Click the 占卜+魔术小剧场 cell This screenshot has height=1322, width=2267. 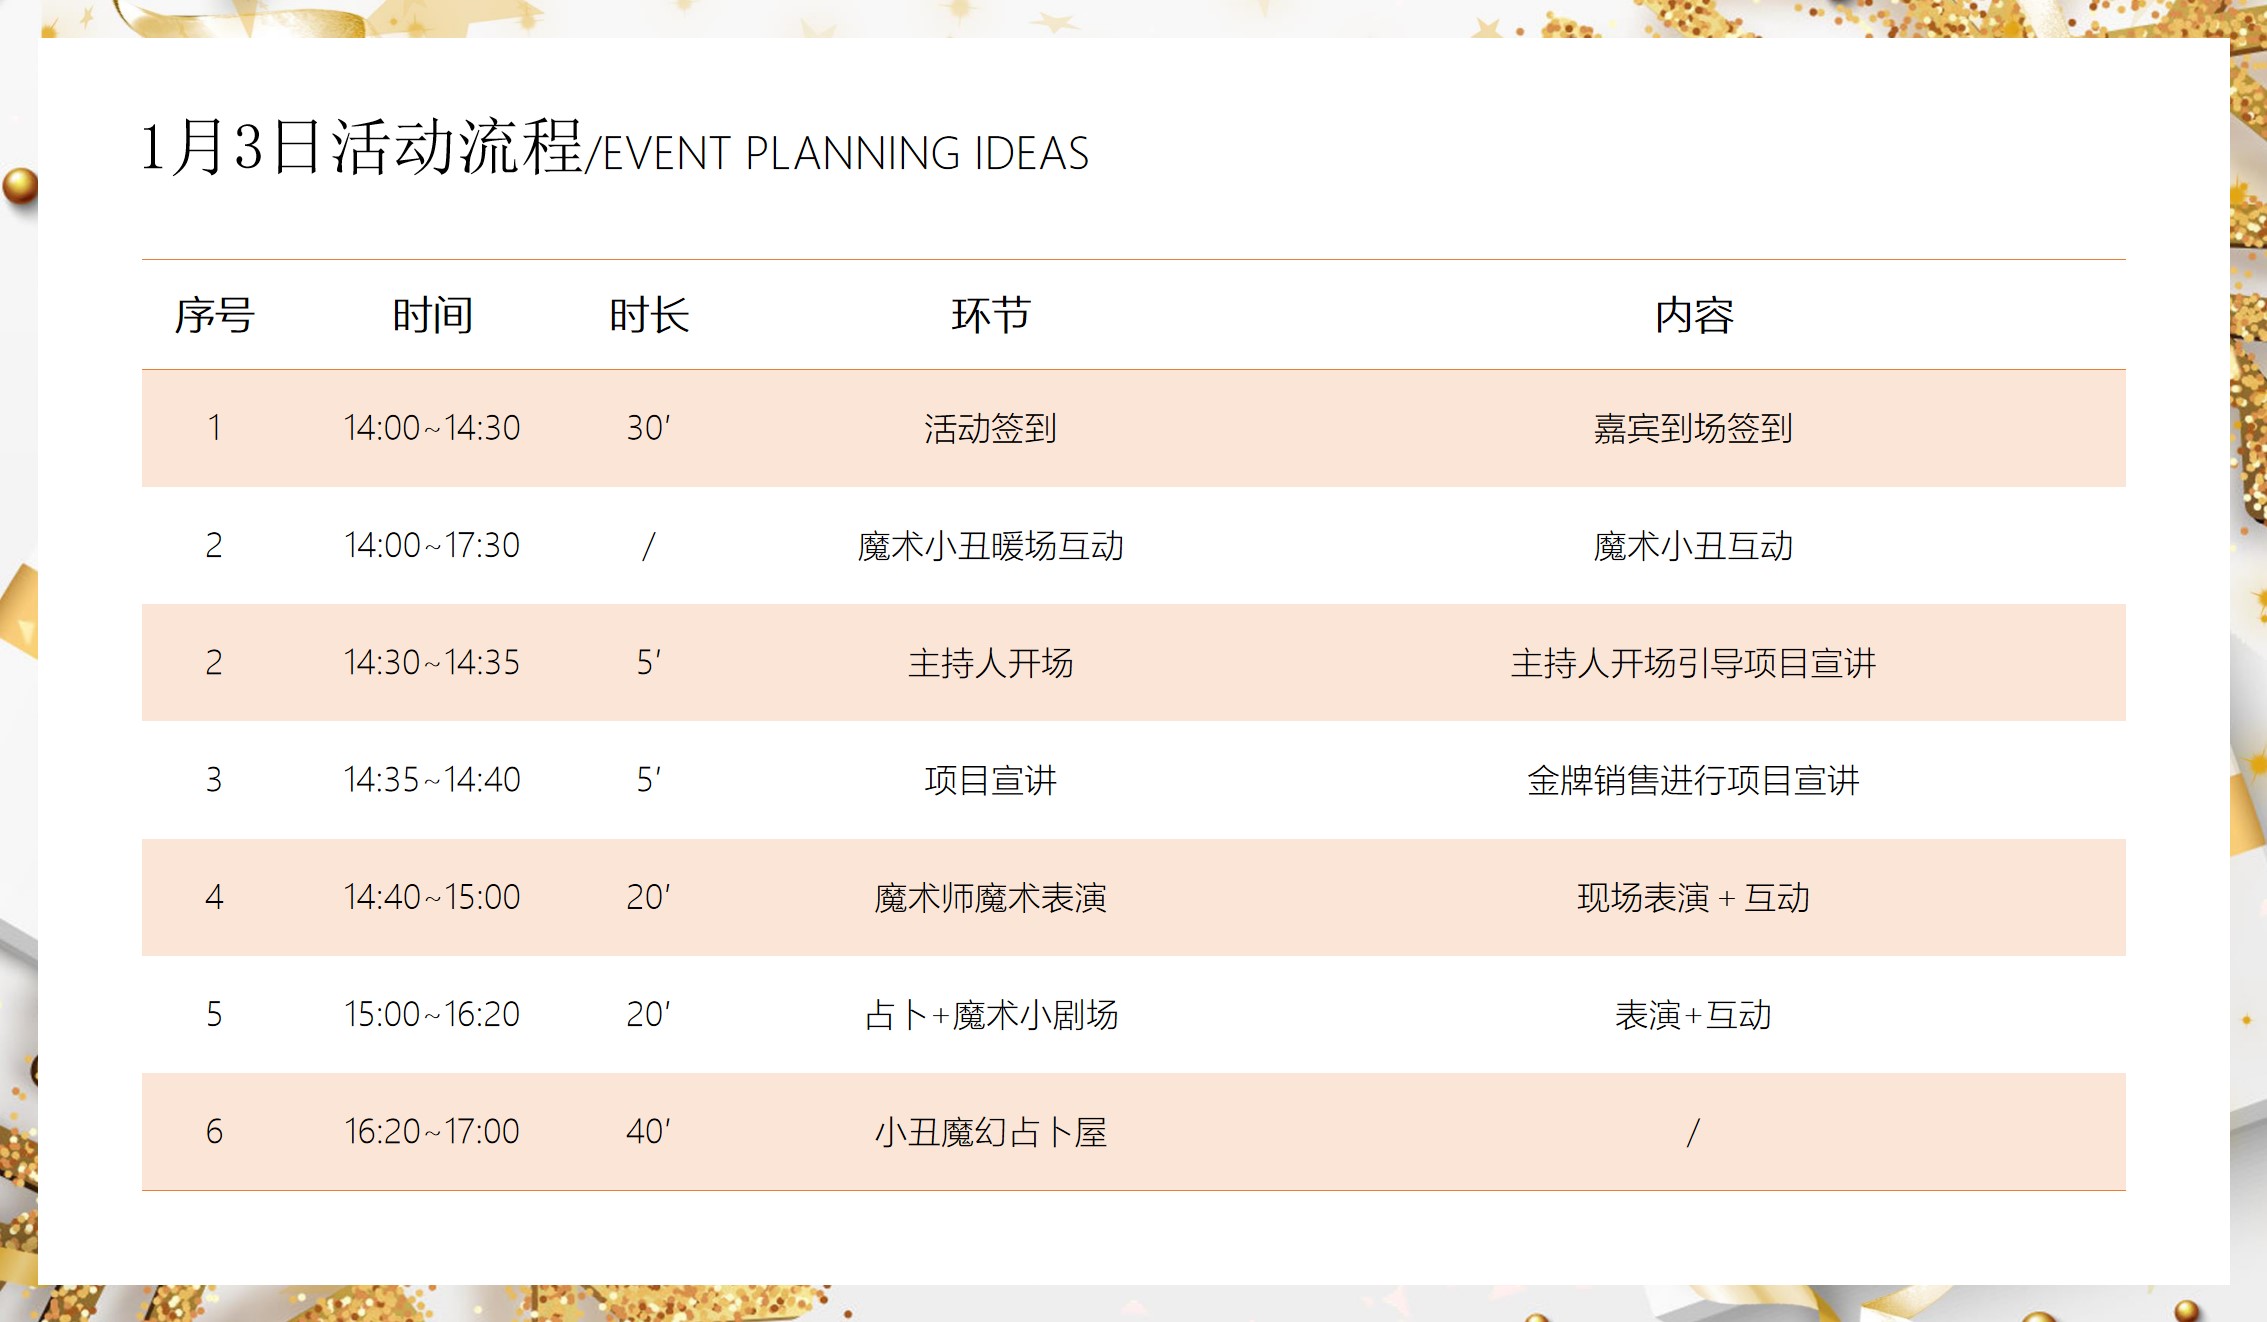pos(990,1014)
